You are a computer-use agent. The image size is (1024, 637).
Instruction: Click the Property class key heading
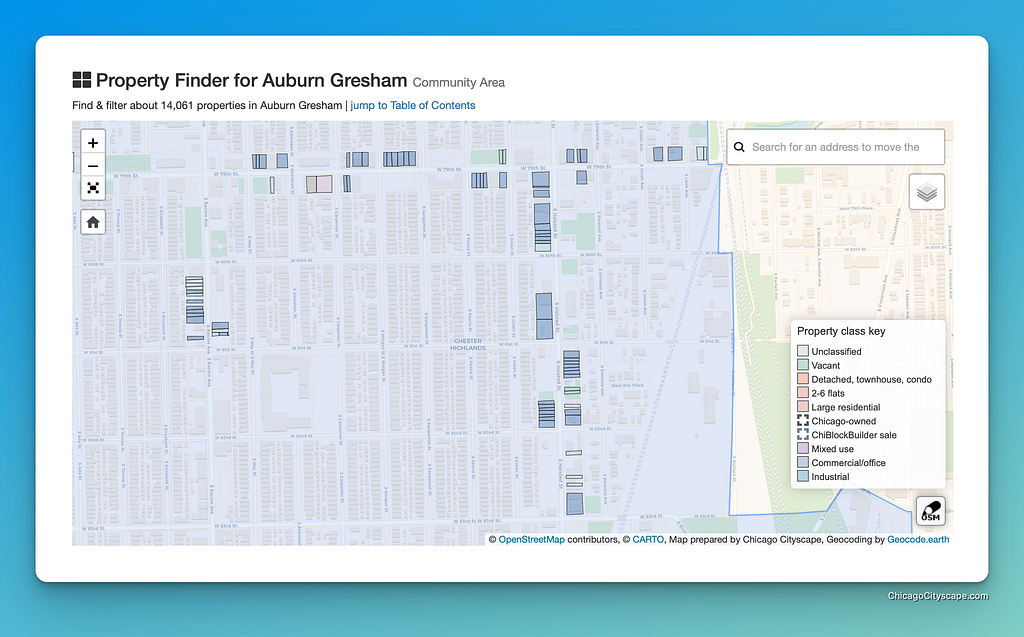pyautogui.click(x=841, y=331)
